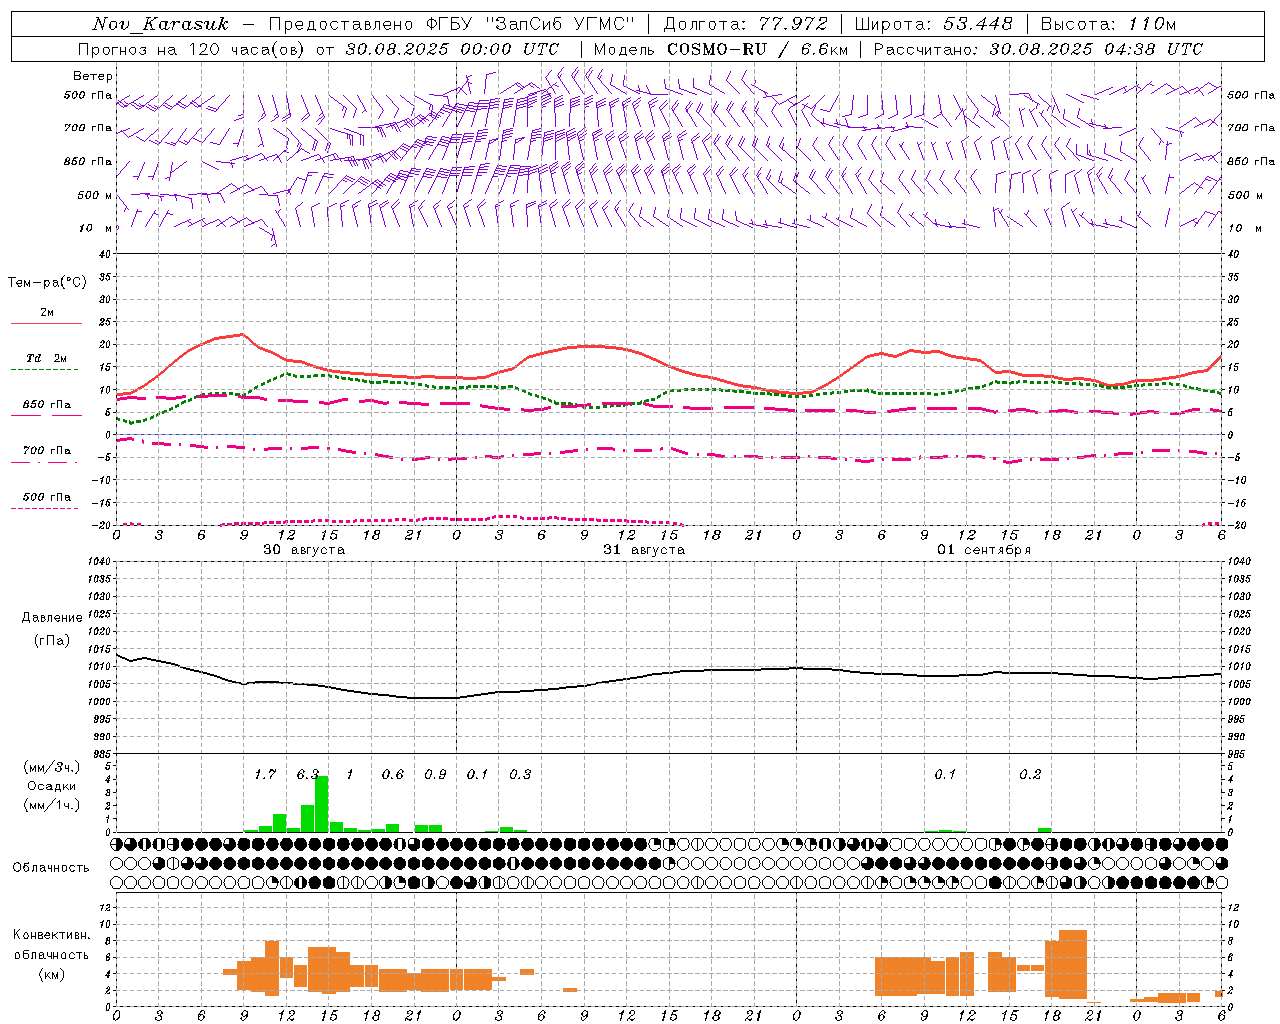Click the solid red 2м legend line
The height and width of the screenshot is (1024, 1280).
(x=46, y=323)
